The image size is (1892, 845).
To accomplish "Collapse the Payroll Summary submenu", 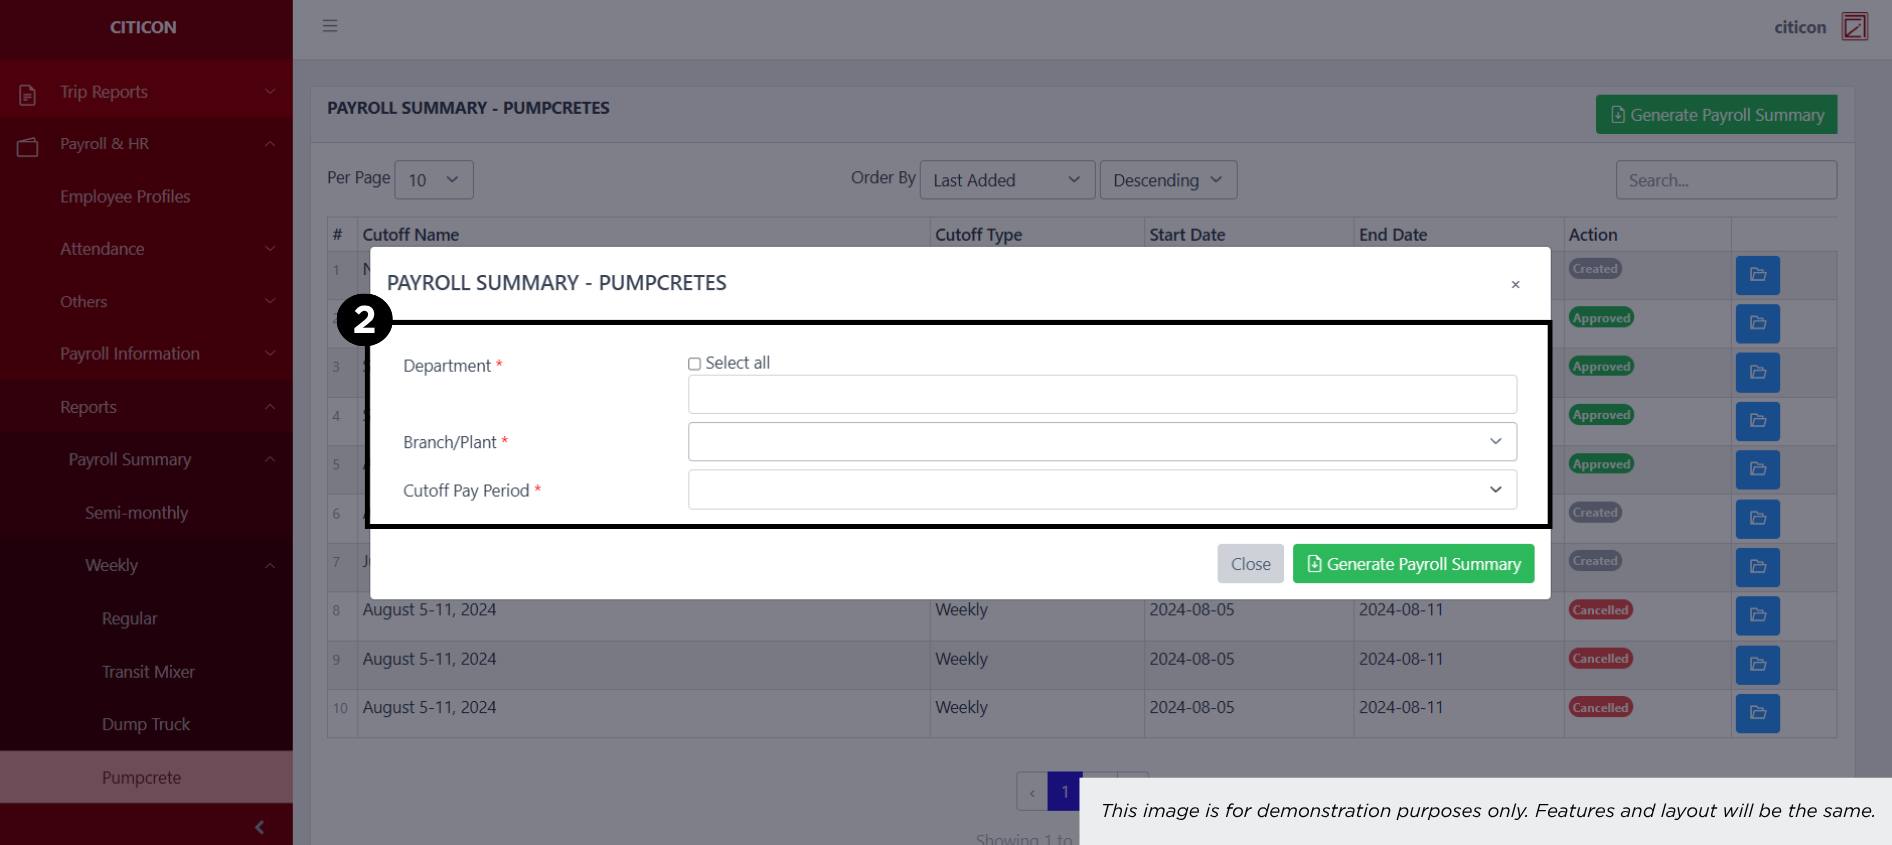I will pyautogui.click(x=146, y=460).
